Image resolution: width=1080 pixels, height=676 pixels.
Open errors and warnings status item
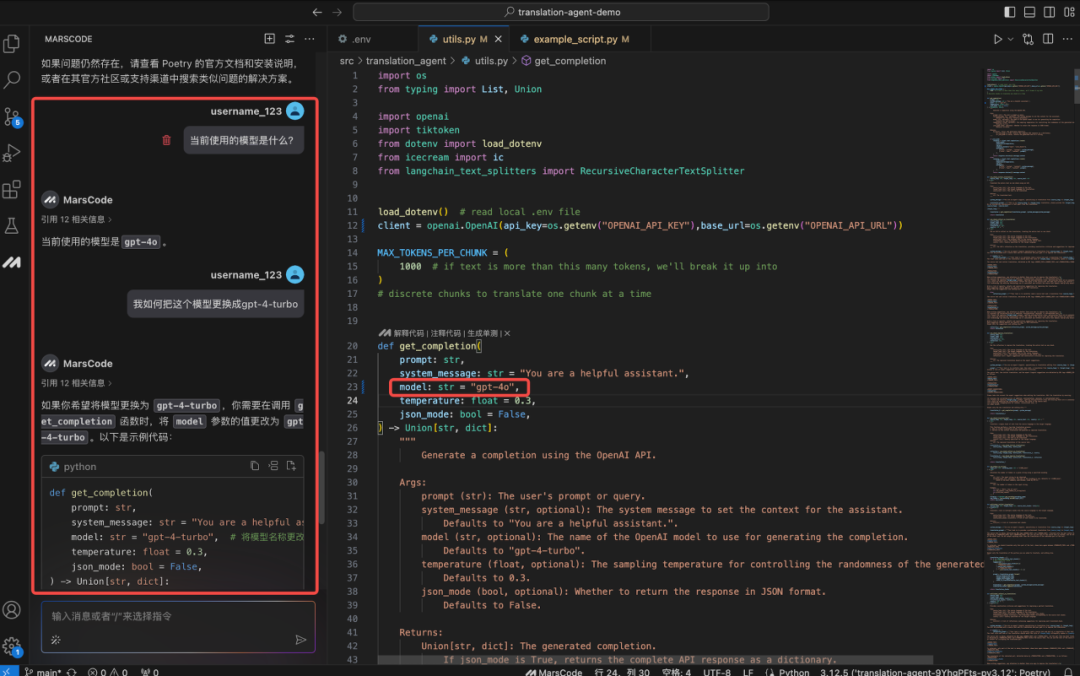pyautogui.click(x=107, y=672)
